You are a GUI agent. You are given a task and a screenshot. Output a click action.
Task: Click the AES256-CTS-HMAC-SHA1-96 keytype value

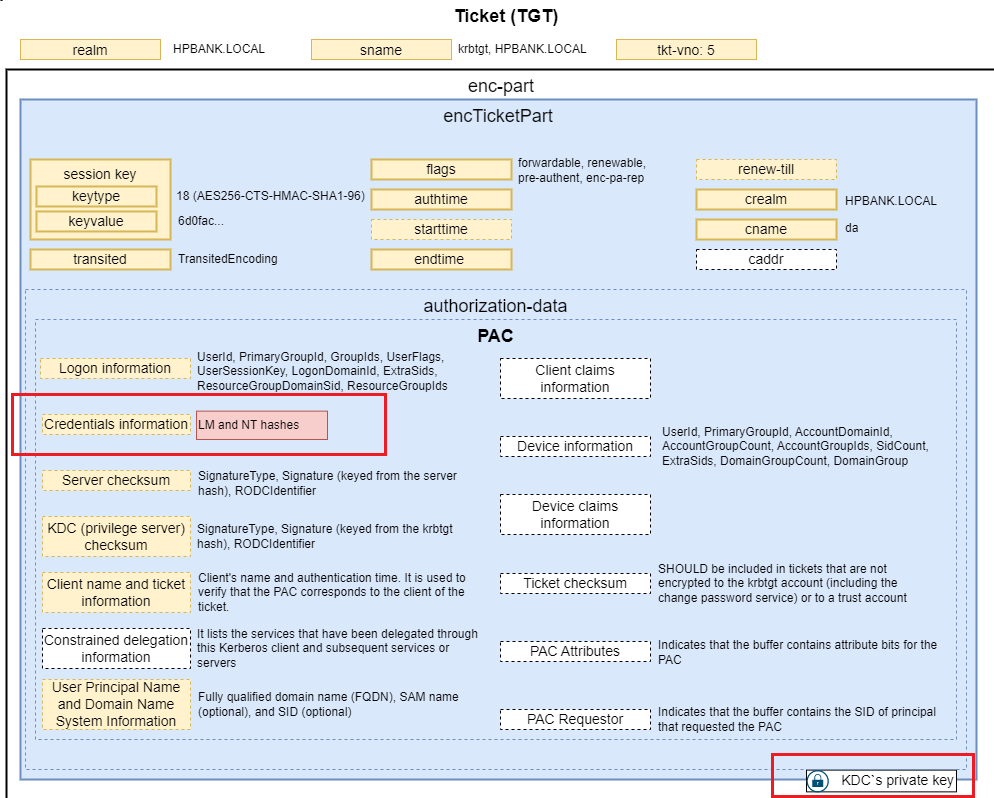[x=271, y=196]
